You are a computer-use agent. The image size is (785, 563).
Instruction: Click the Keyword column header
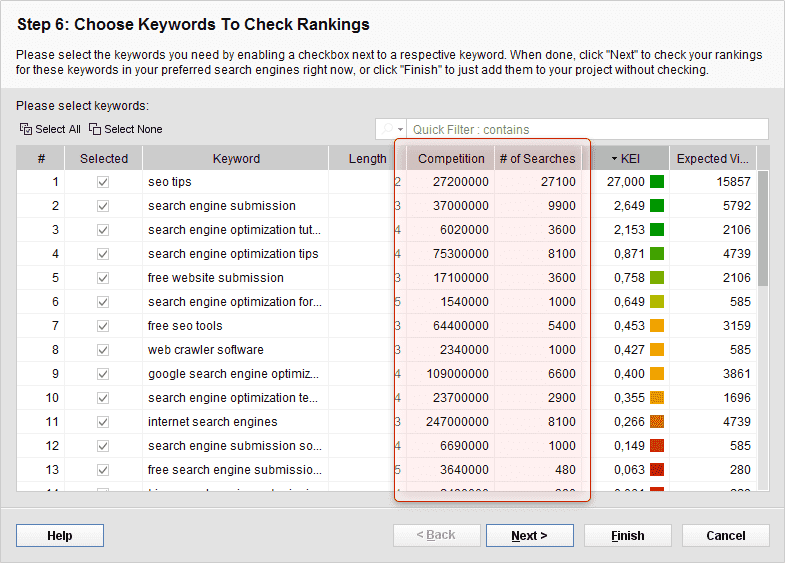pyautogui.click(x=236, y=158)
